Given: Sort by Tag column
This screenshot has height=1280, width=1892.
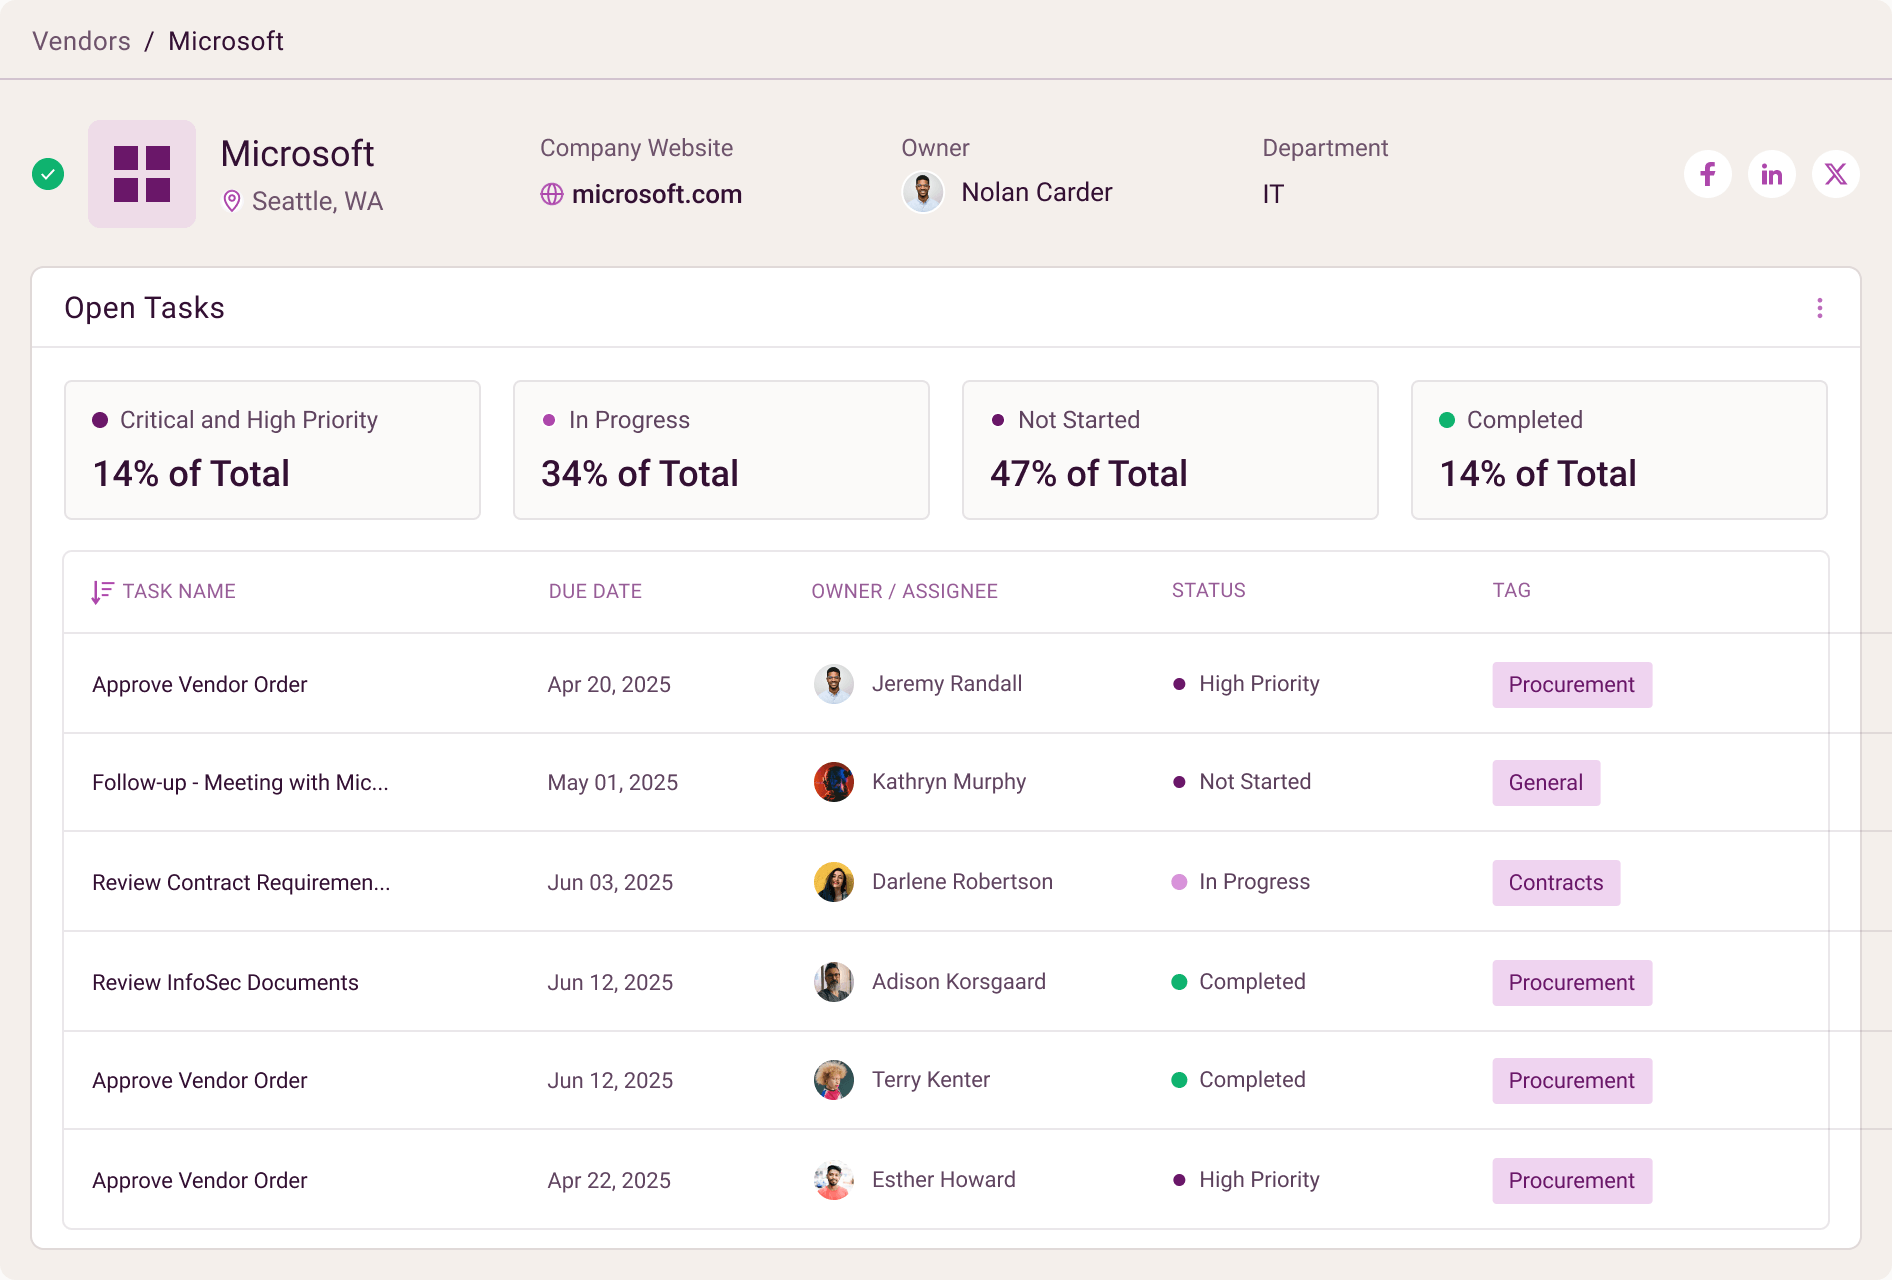Looking at the screenshot, I should pos(1511,590).
